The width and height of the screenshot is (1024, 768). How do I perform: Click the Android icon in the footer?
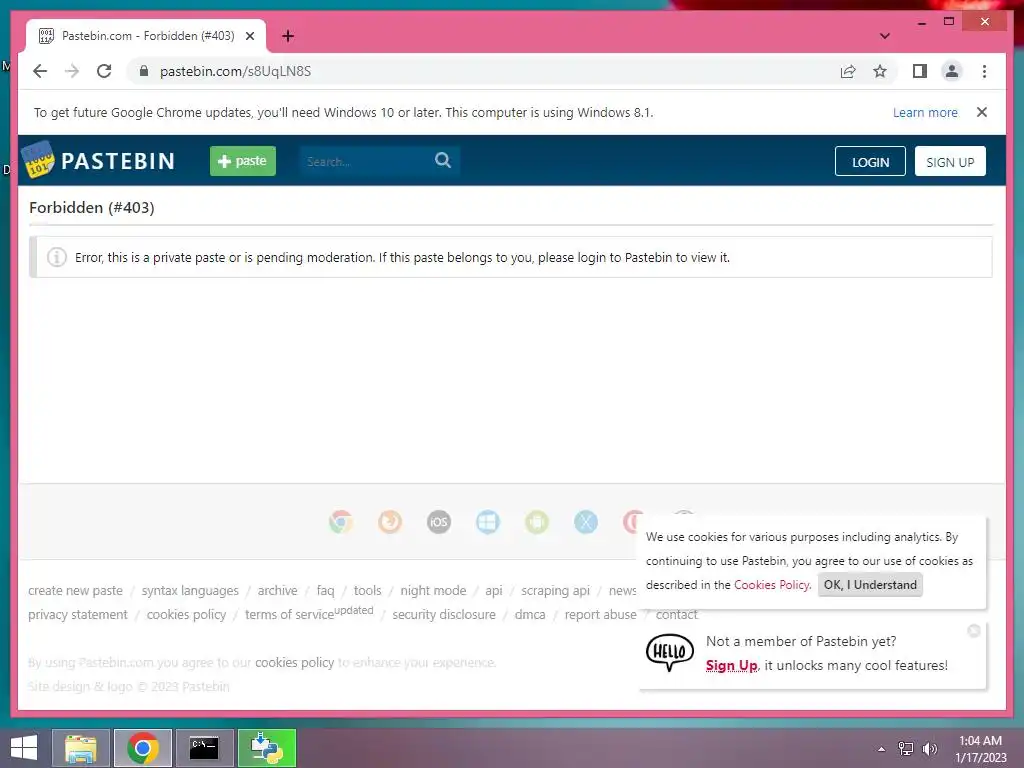pos(537,522)
